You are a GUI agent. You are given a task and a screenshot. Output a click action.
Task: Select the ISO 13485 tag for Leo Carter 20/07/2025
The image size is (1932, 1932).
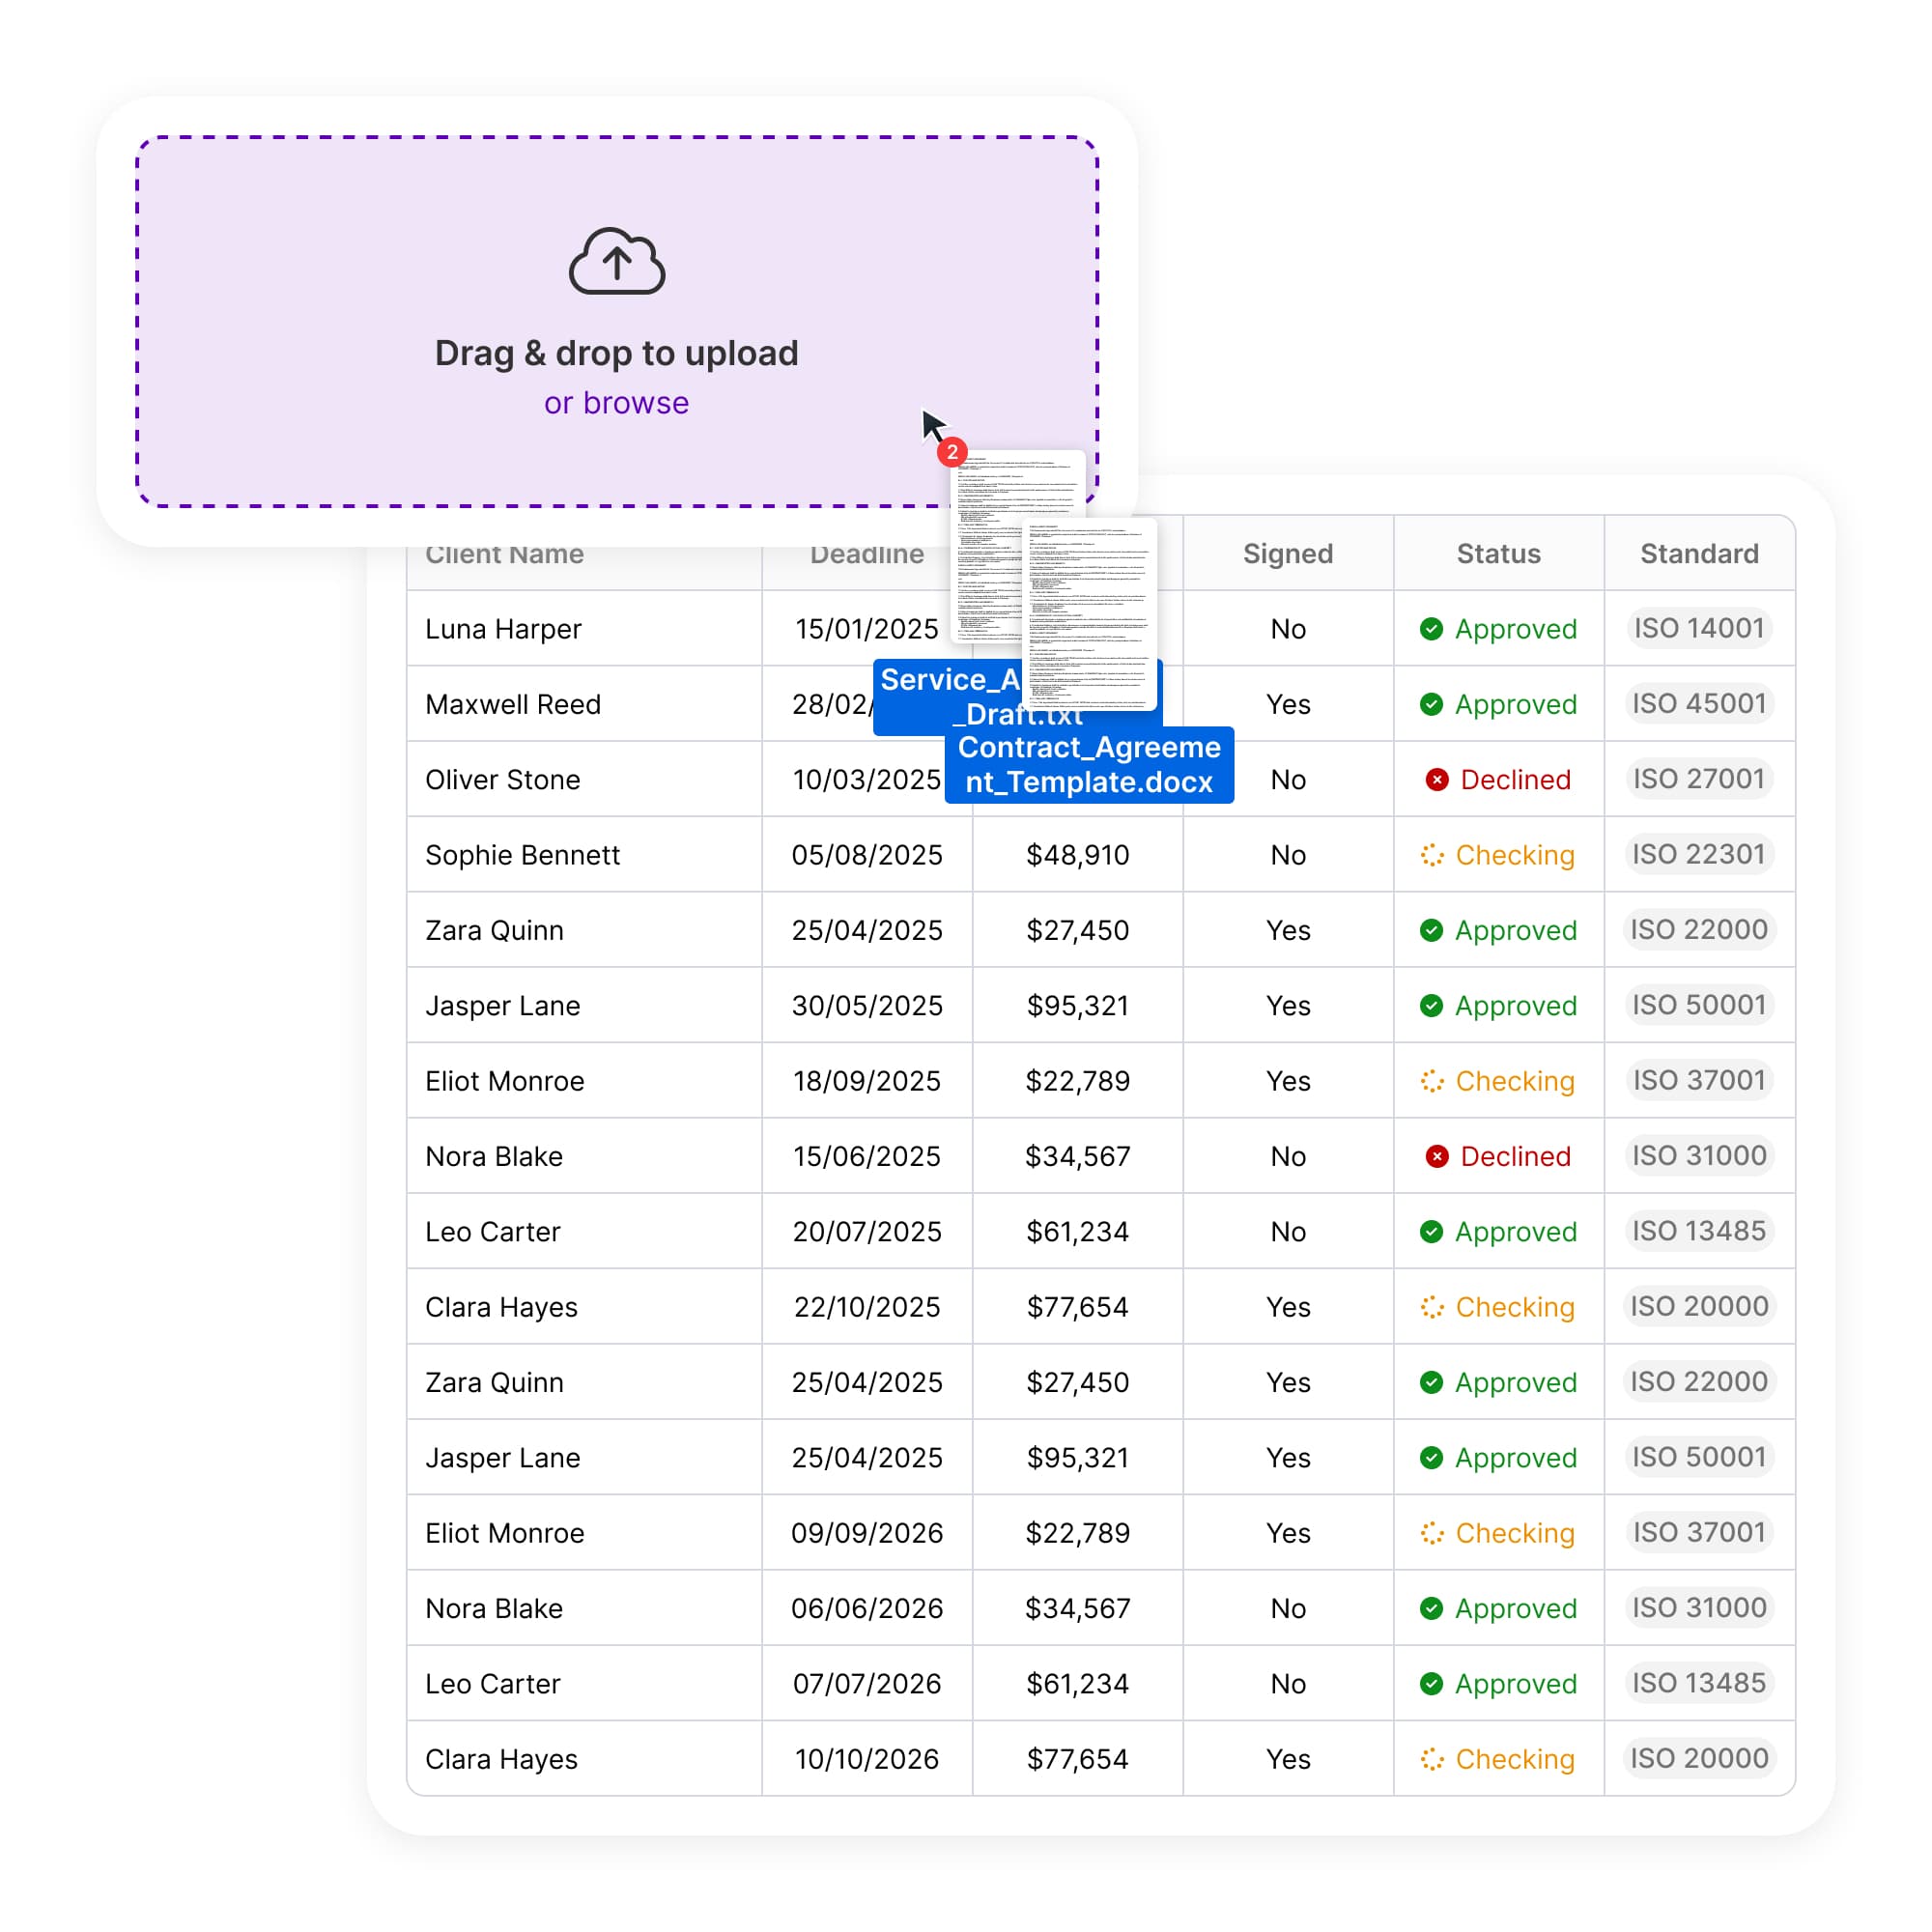coord(1699,1230)
